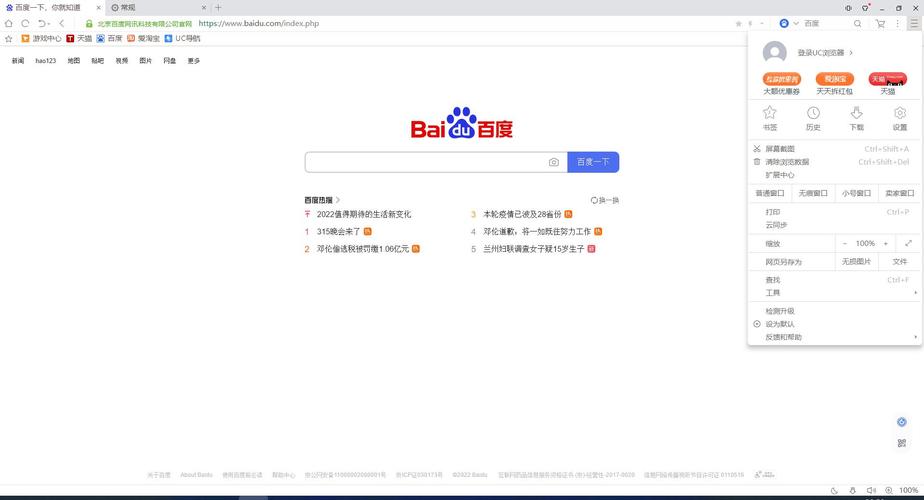Open 百度热搜 heading link

click(322, 200)
